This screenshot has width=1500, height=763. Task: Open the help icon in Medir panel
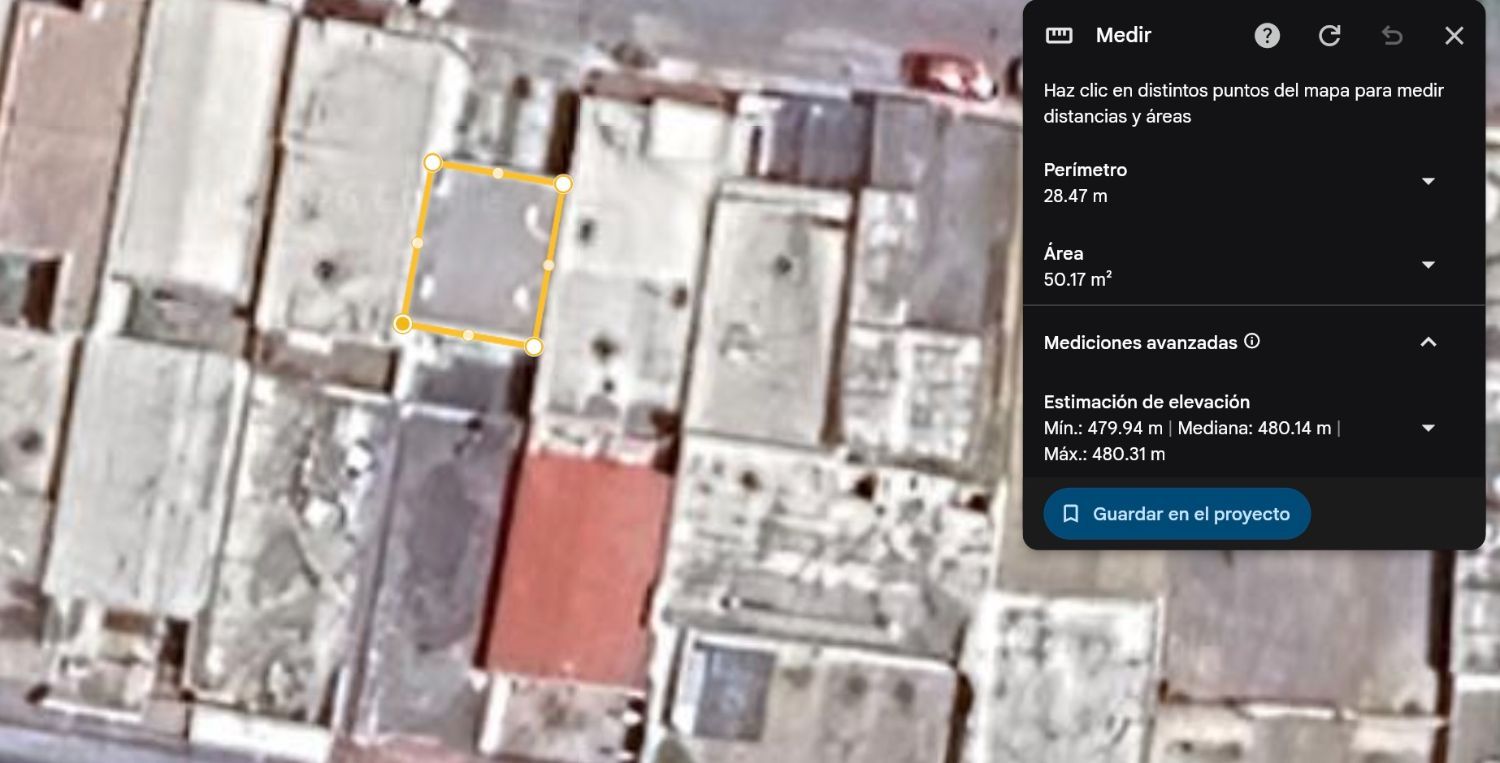(1267, 36)
